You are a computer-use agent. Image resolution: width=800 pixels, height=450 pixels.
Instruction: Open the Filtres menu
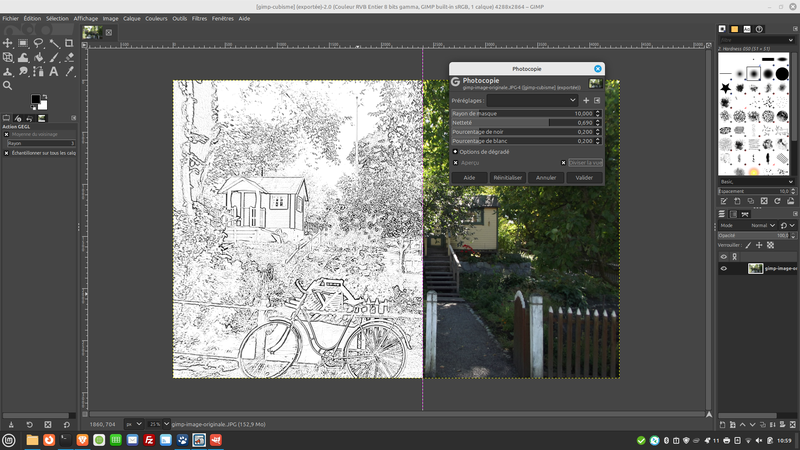coord(199,18)
